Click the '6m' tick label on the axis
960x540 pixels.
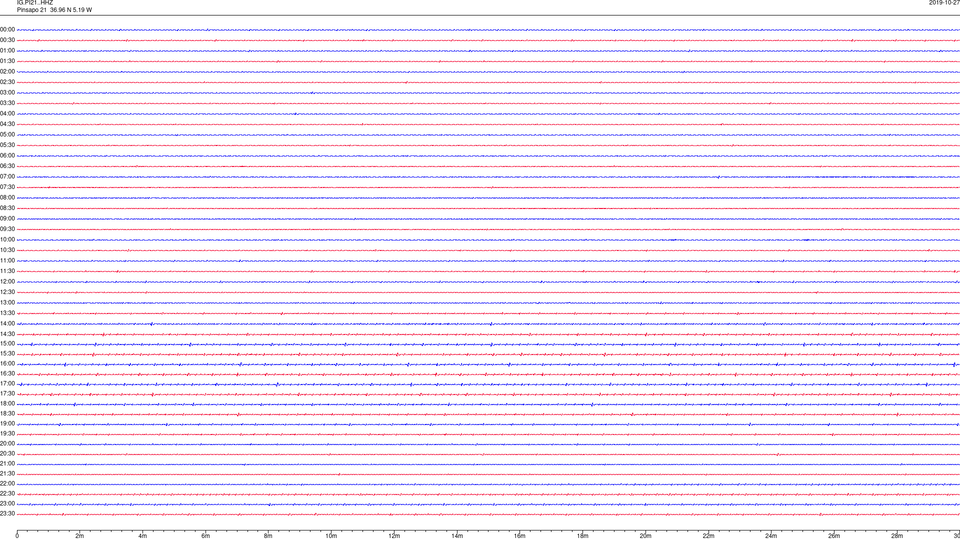click(206, 536)
